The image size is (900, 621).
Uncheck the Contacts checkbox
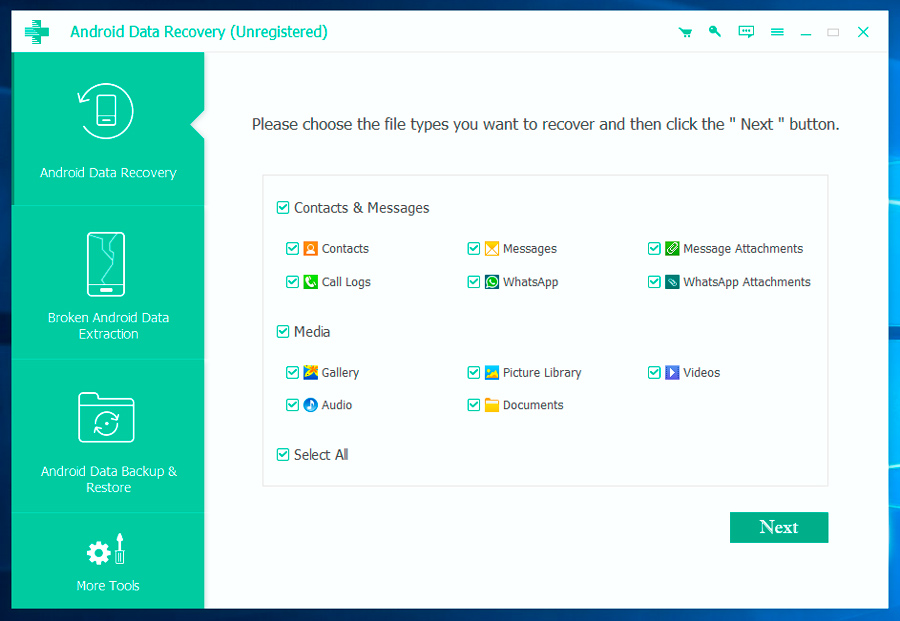coord(292,249)
